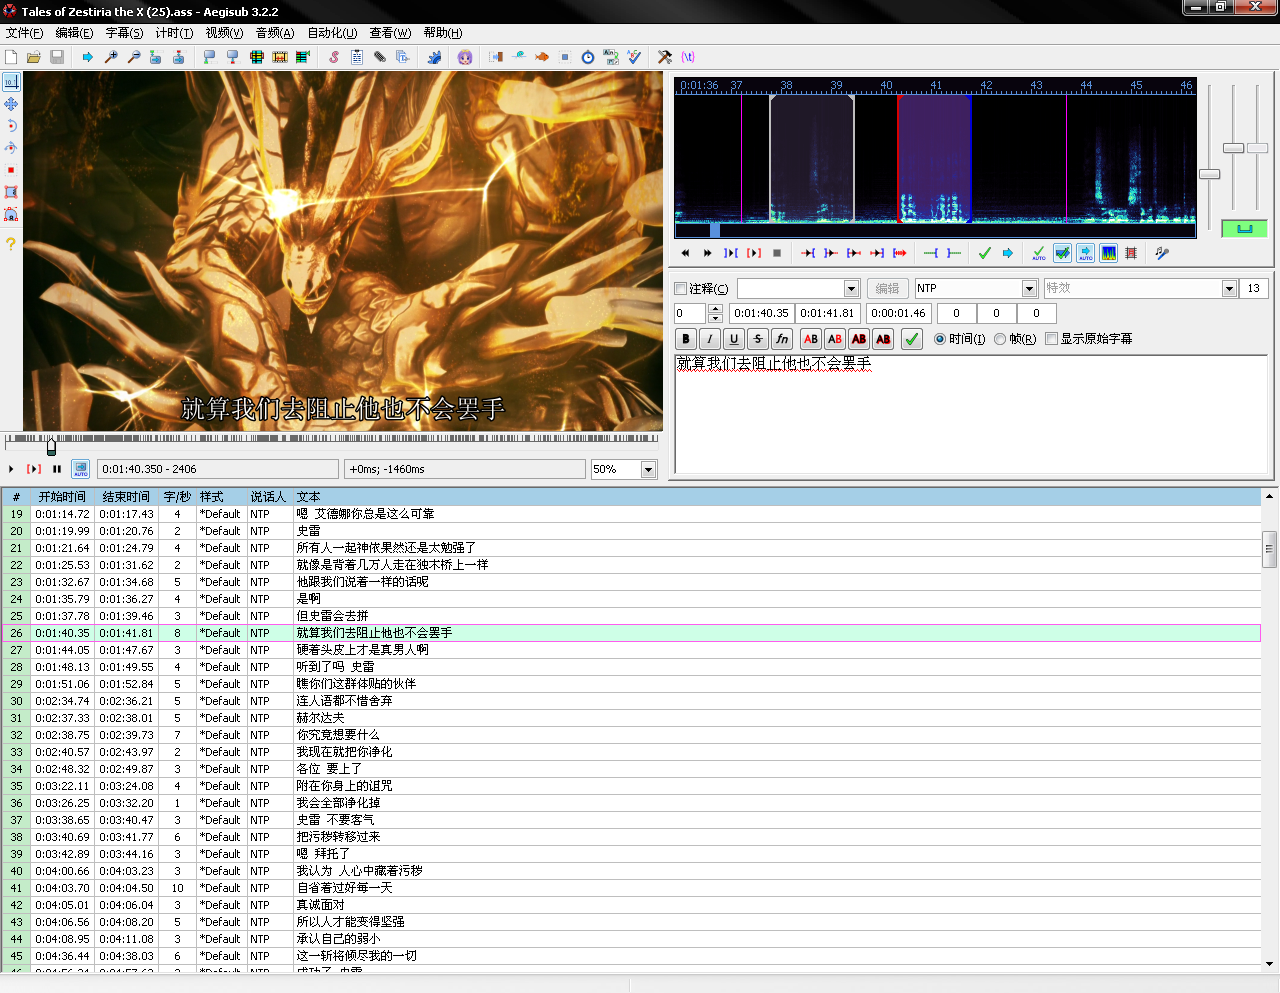
Task: Open the 字幕(S) menu
Action: coord(124,33)
